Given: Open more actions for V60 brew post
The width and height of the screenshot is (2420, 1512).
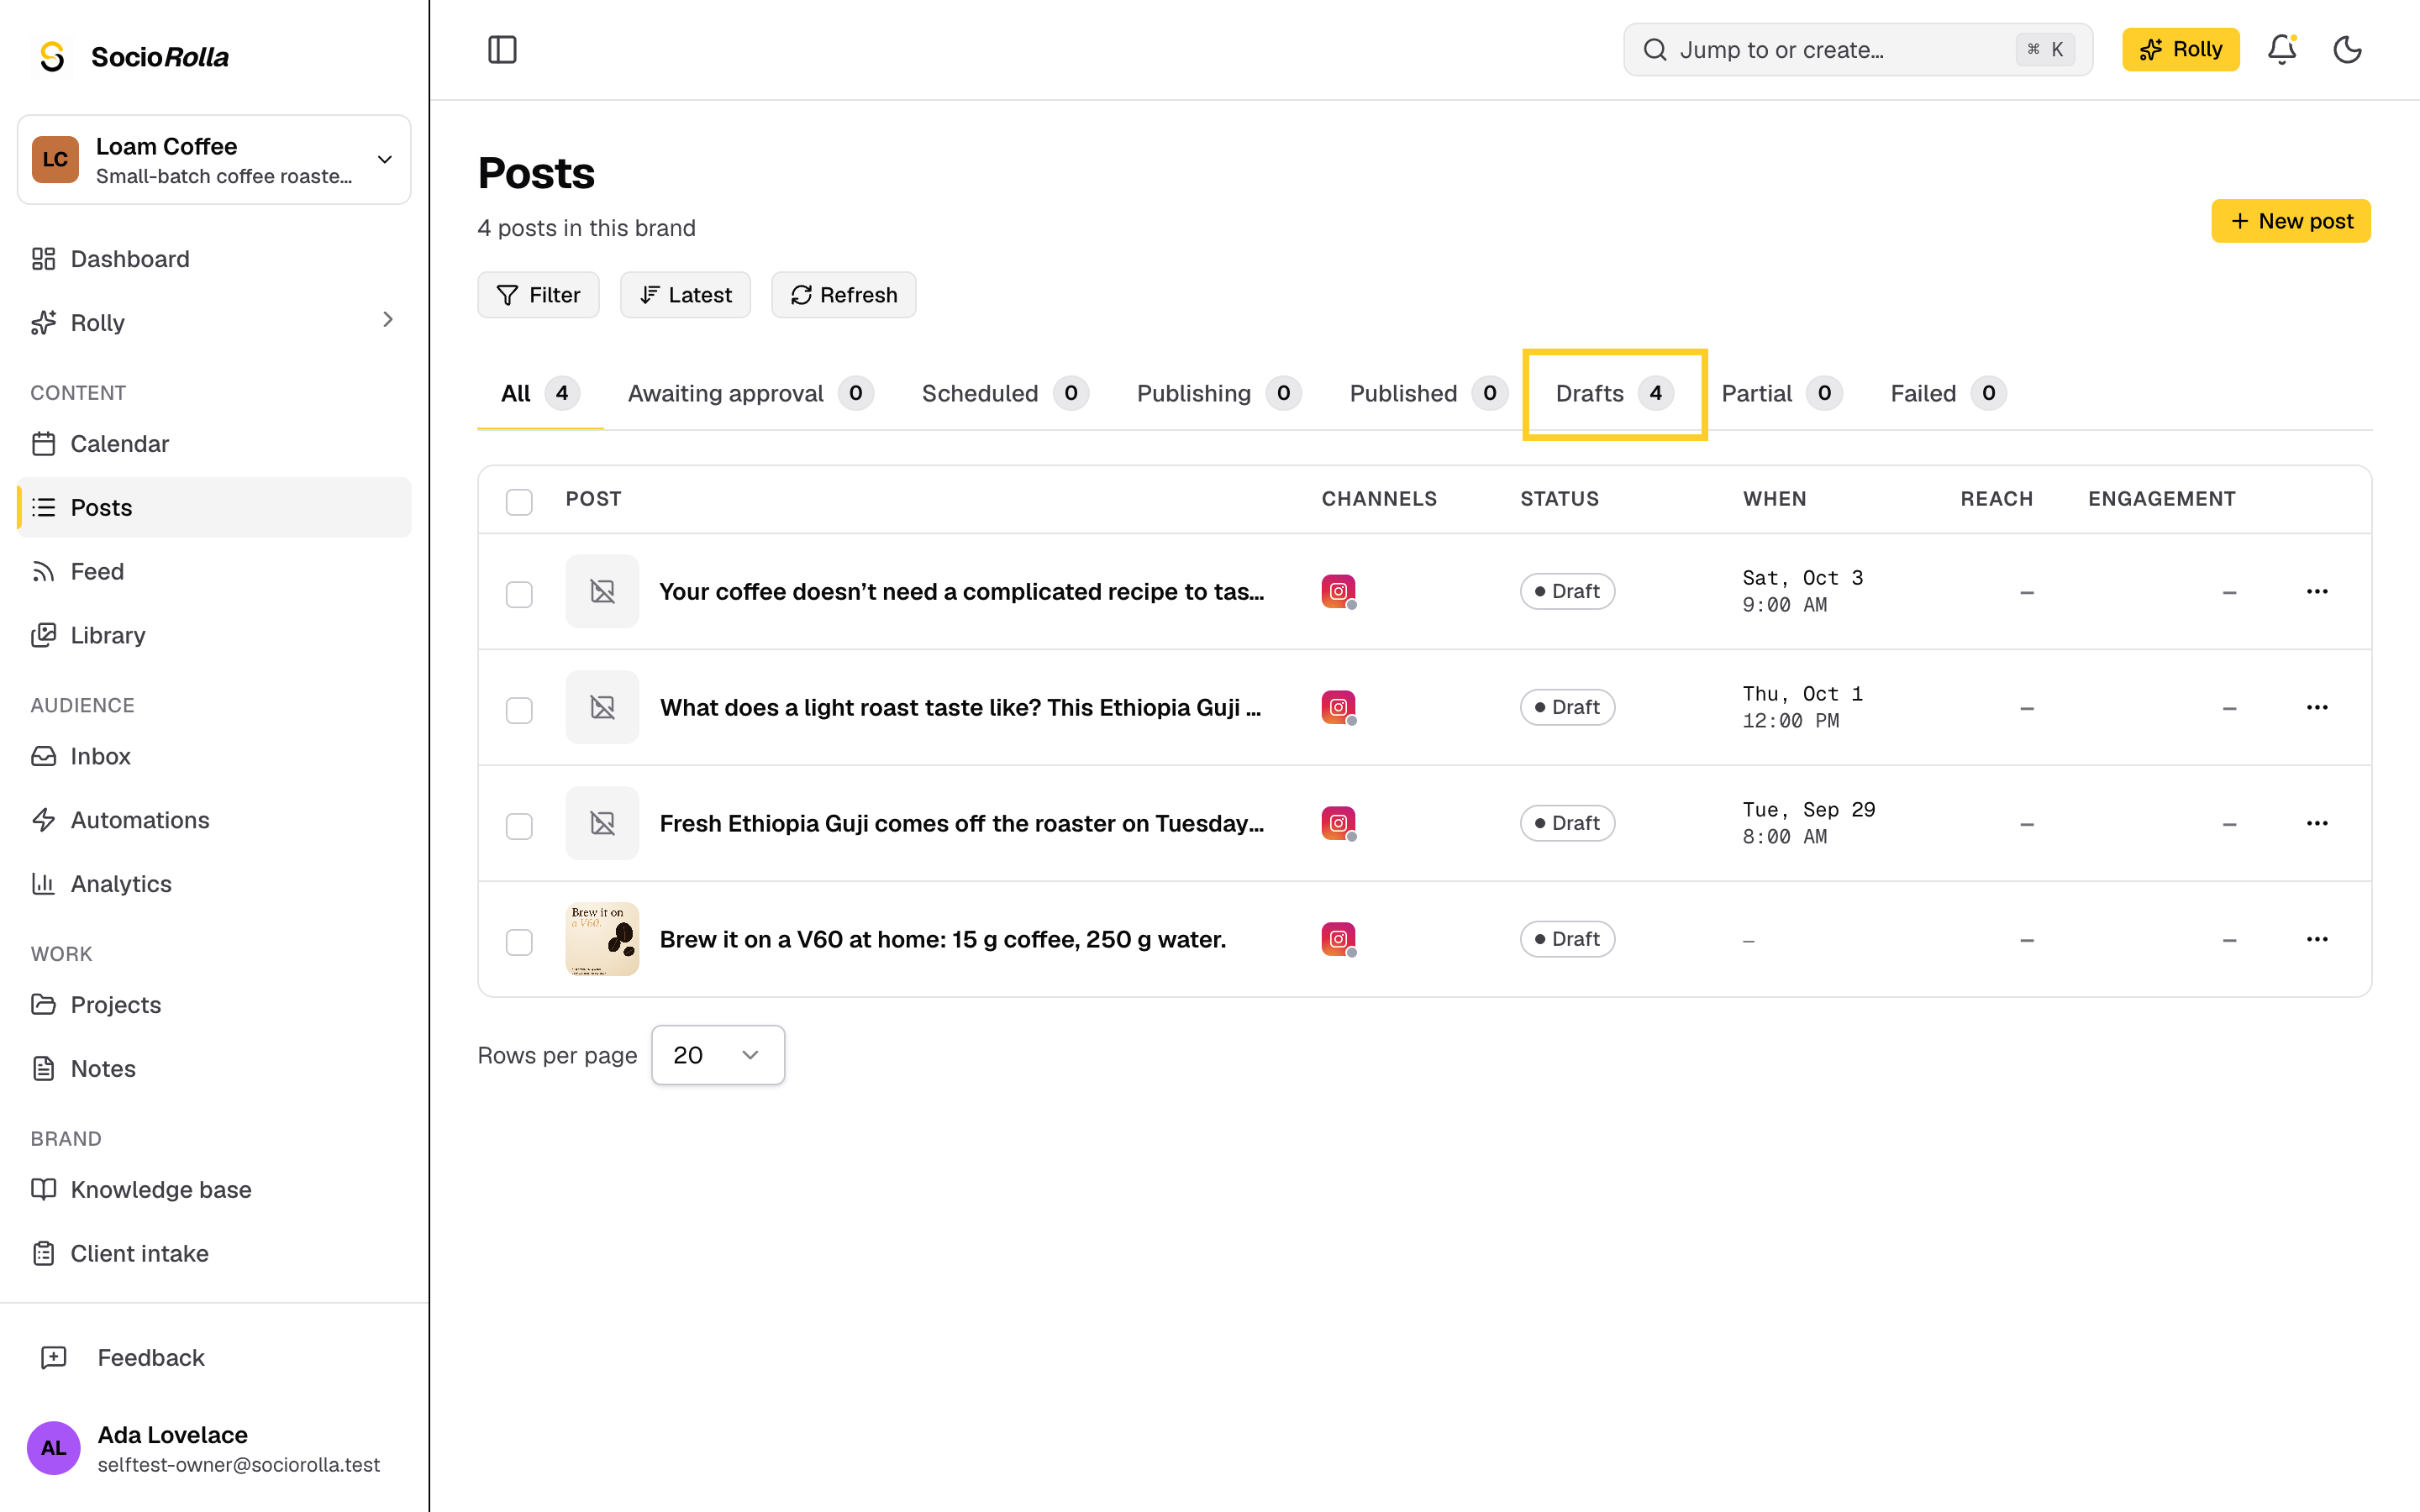Looking at the screenshot, I should [x=2317, y=939].
